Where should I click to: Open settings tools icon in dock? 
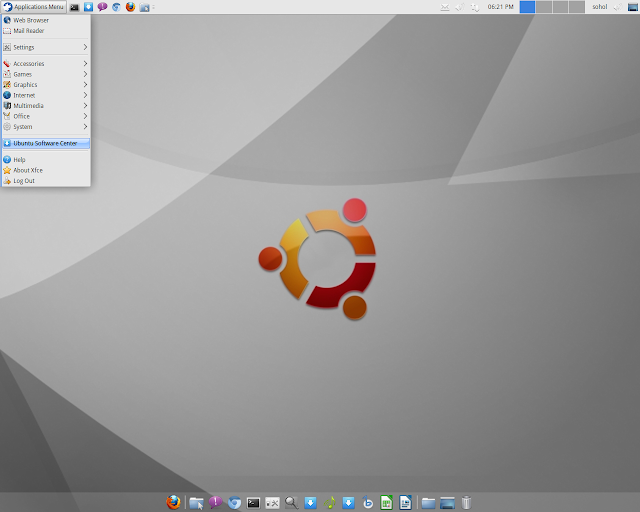tap(272, 503)
